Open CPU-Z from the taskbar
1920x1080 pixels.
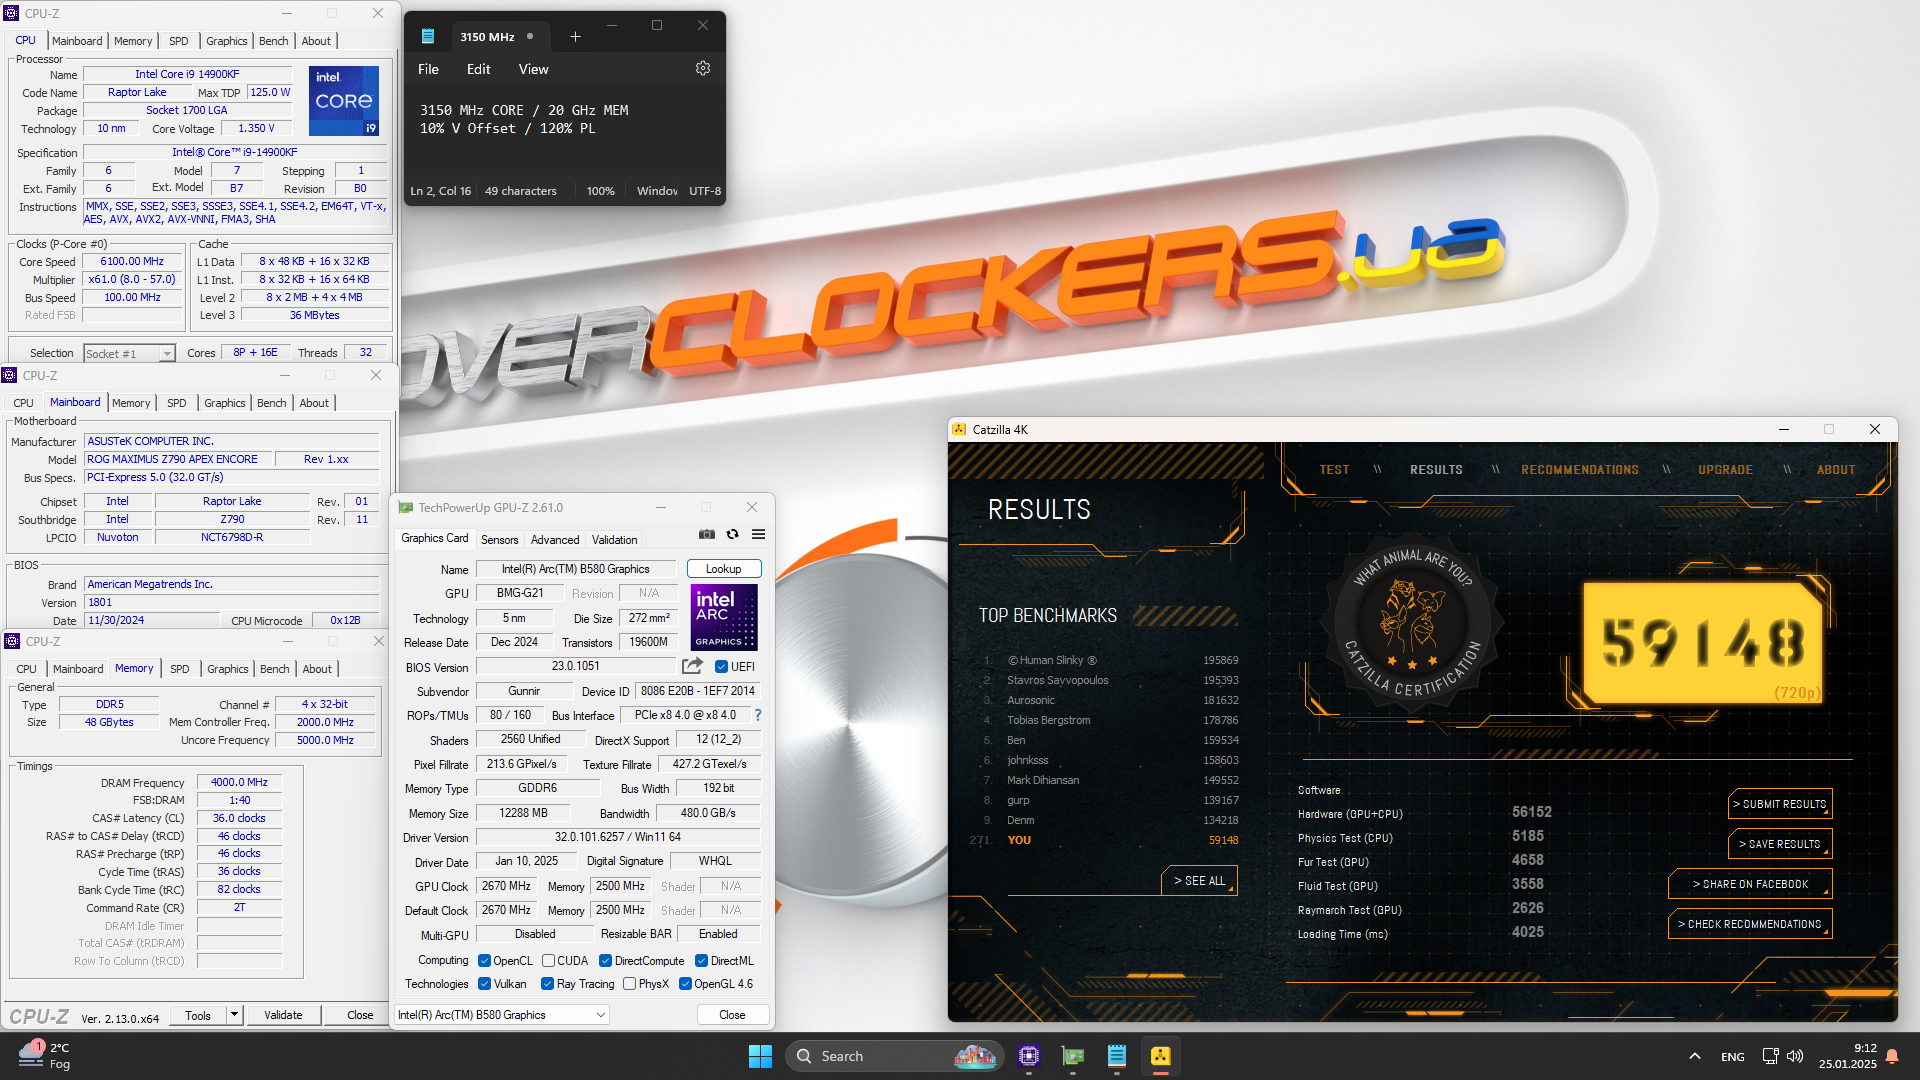[1029, 1056]
